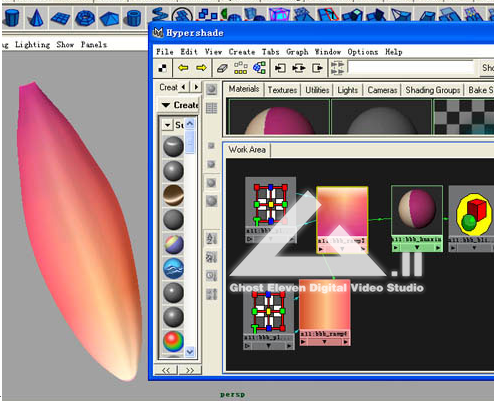Switch to the Shading Groups tab
The image size is (494, 401).
click(x=433, y=90)
